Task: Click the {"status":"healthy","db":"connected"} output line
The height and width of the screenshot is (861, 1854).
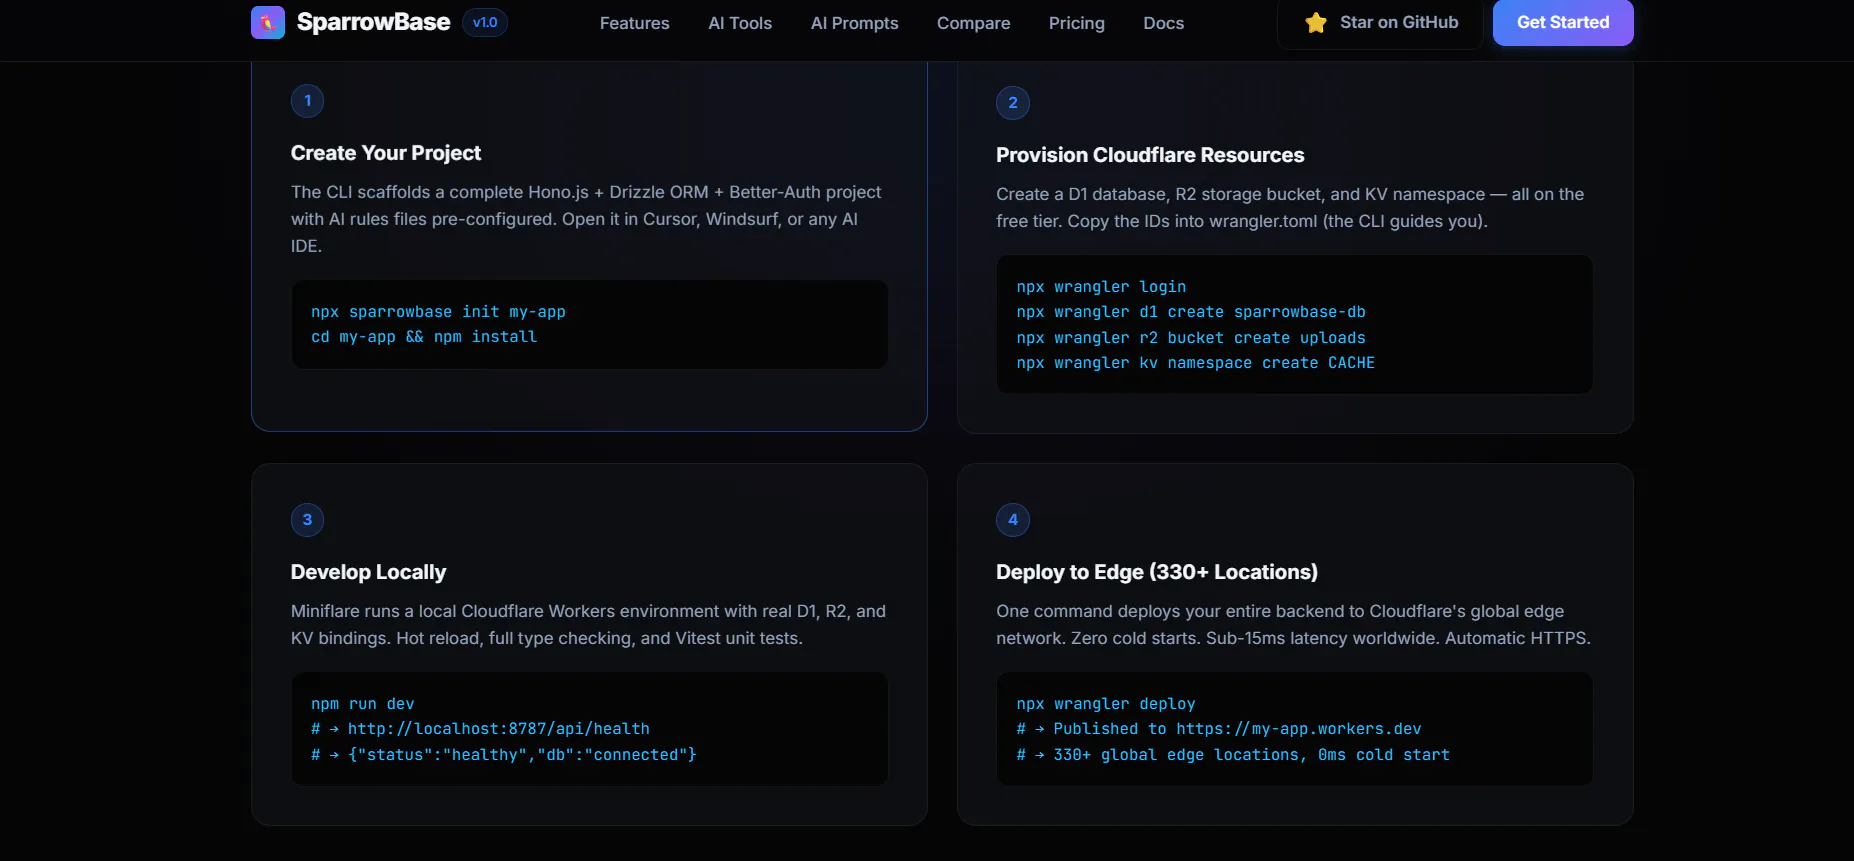Action: [x=504, y=755]
